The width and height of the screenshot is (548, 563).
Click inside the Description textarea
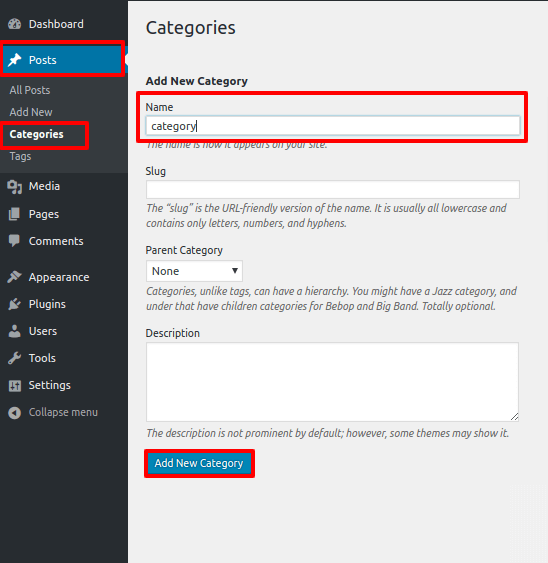pyautogui.click(x=332, y=382)
